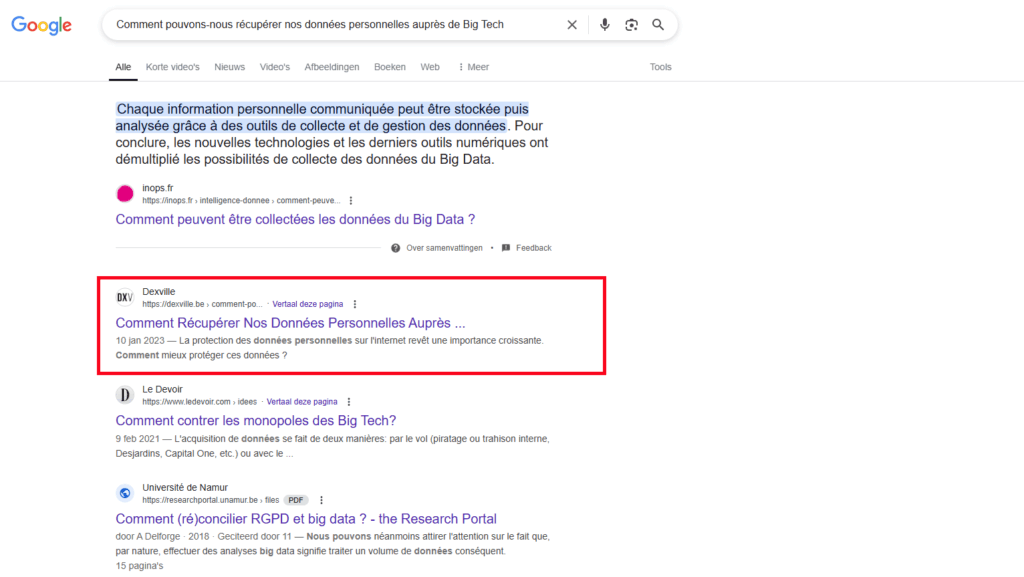Submit search with magnifying glass icon

tap(658, 25)
